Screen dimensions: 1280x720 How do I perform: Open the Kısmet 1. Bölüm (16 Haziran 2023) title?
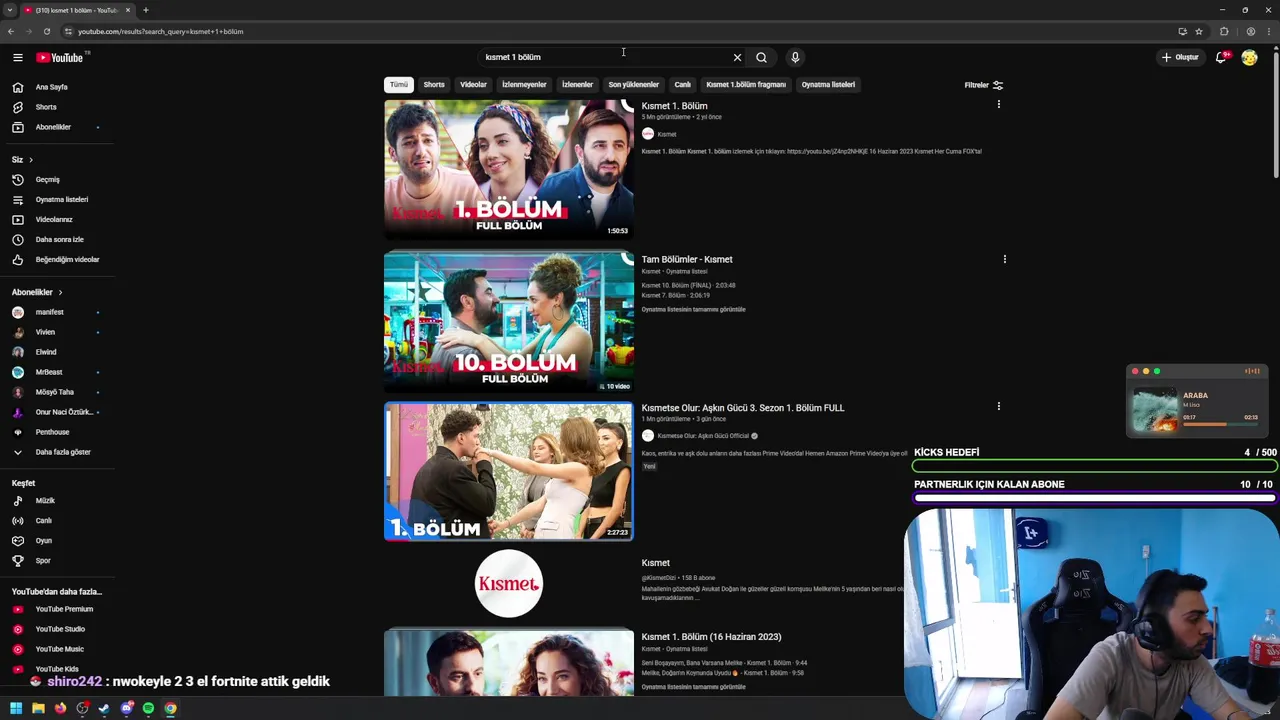point(711,637)
